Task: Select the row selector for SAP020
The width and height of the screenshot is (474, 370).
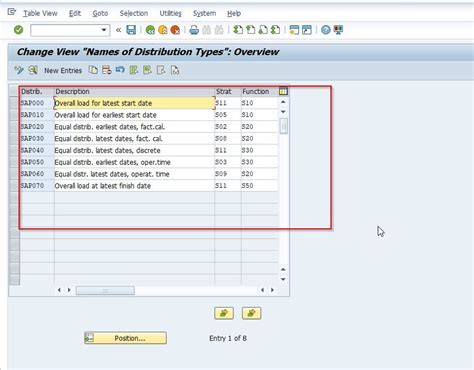Action: (14, 127)
